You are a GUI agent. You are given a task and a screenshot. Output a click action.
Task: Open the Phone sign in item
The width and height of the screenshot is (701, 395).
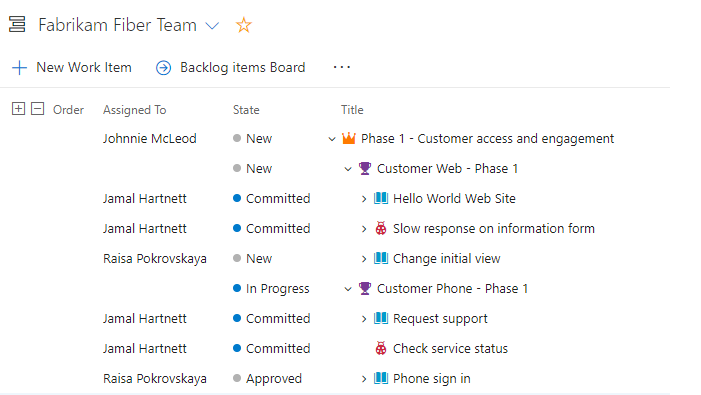(432, 379)
